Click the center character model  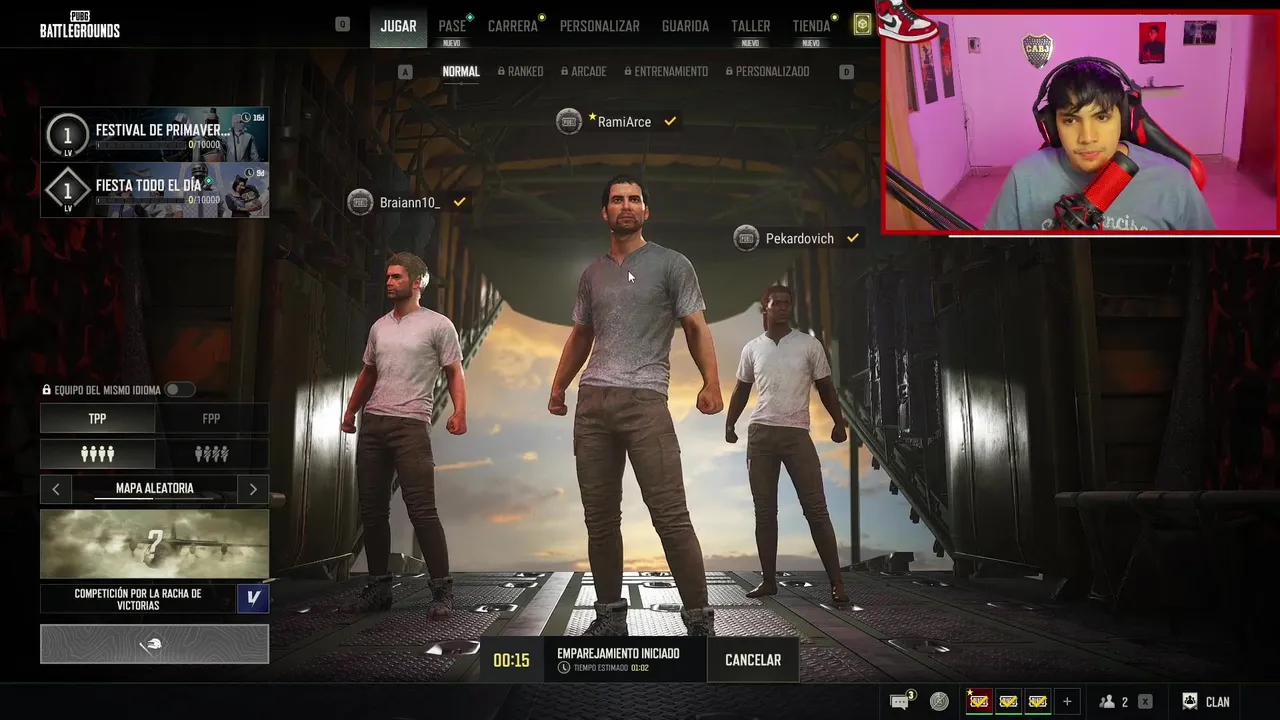coord(633,405)
